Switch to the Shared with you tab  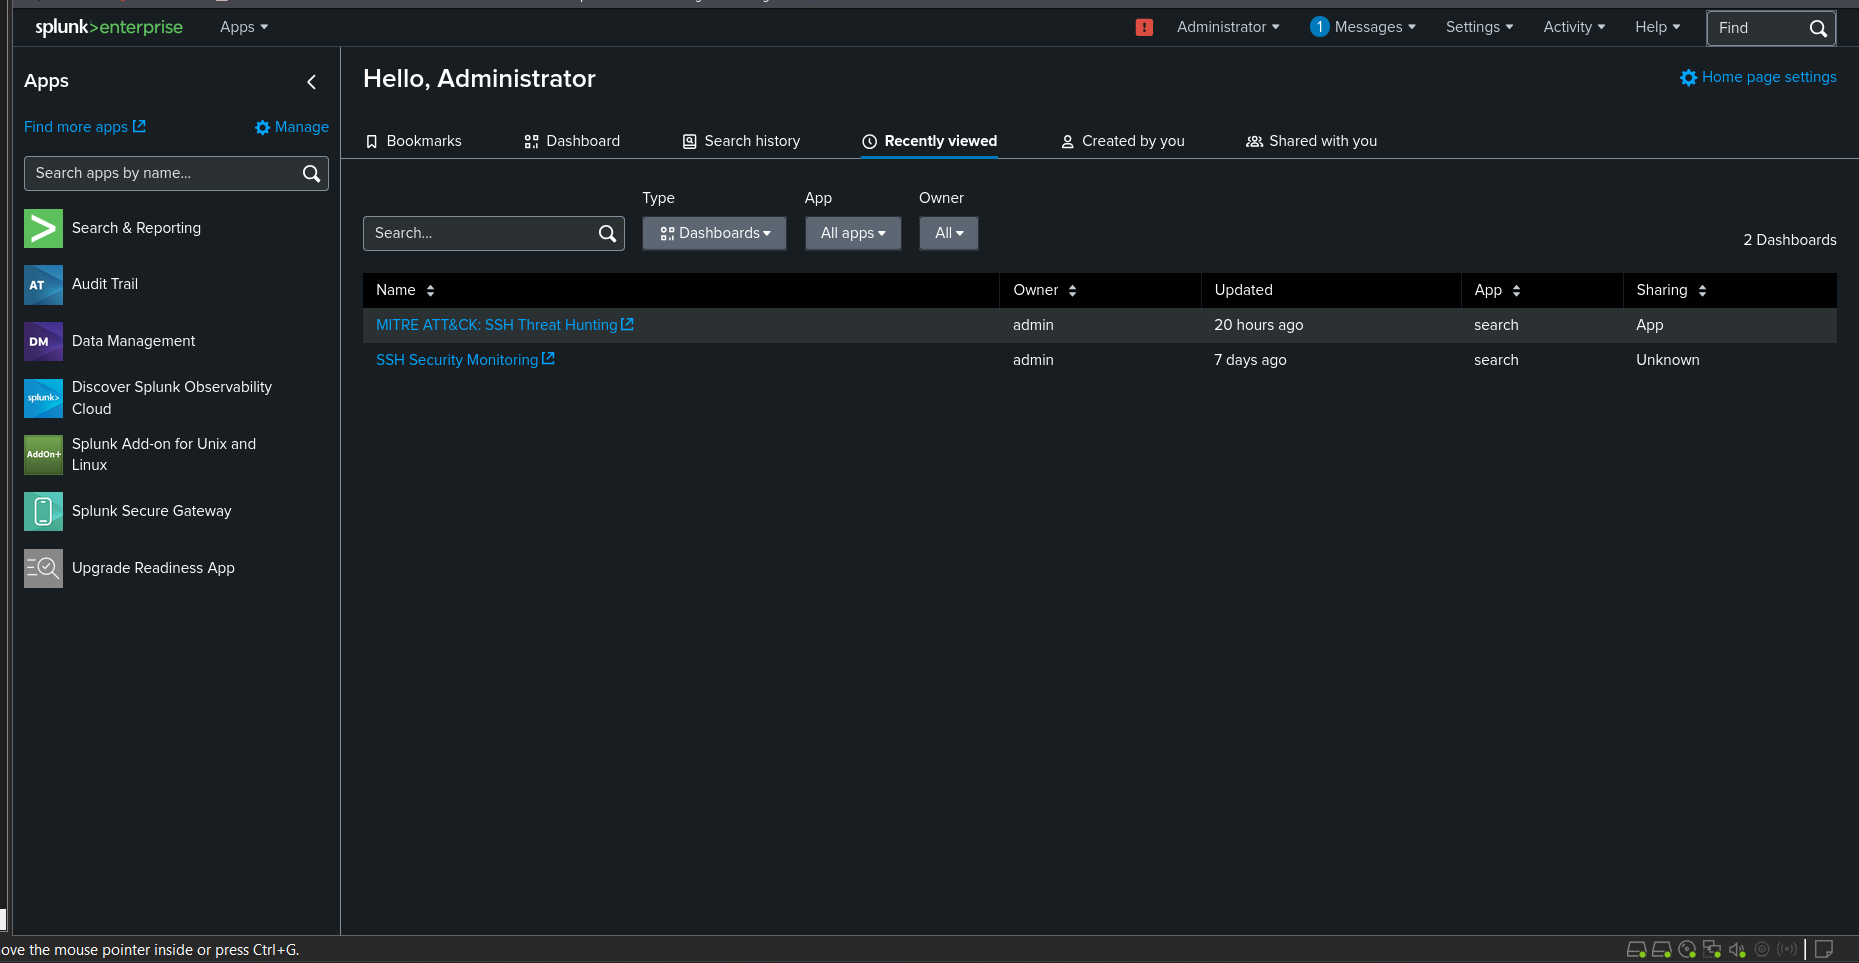click(1311, 141)
